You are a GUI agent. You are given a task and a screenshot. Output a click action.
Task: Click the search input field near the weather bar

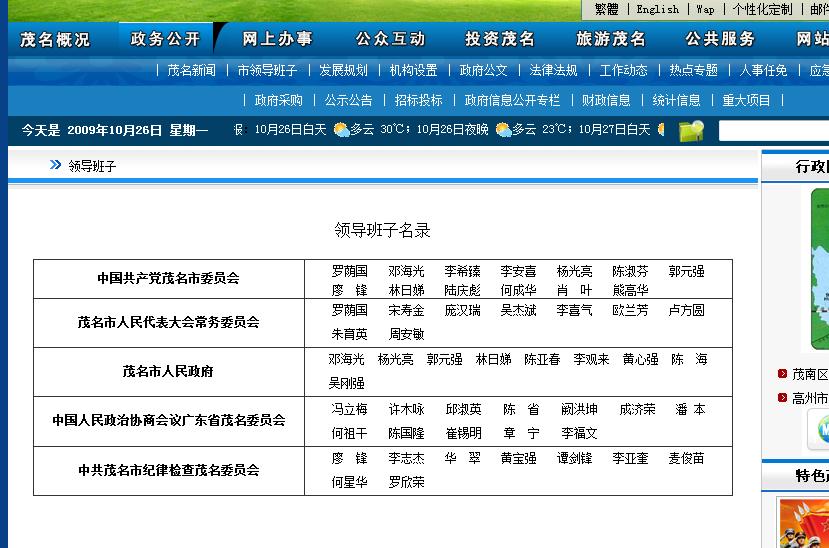773,131
